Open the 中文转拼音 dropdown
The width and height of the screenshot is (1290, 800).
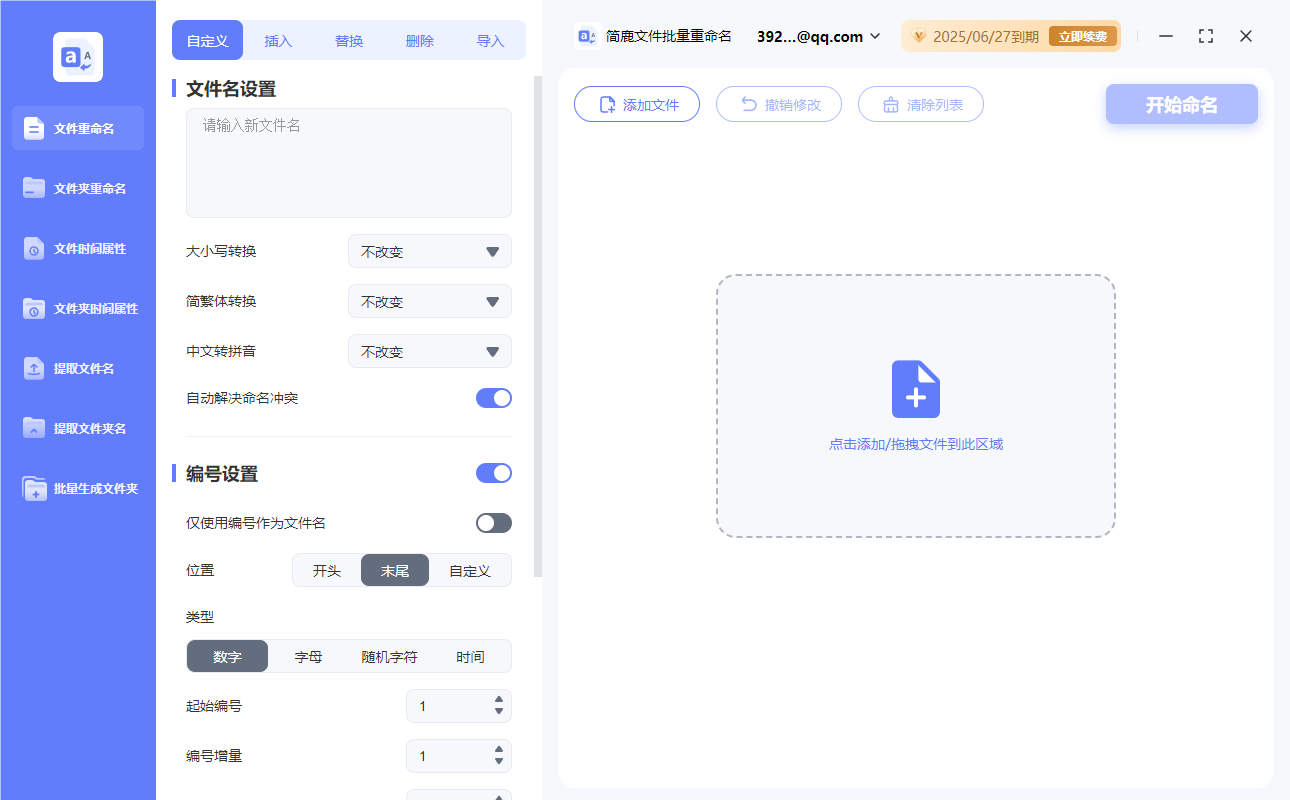point(429,351)
